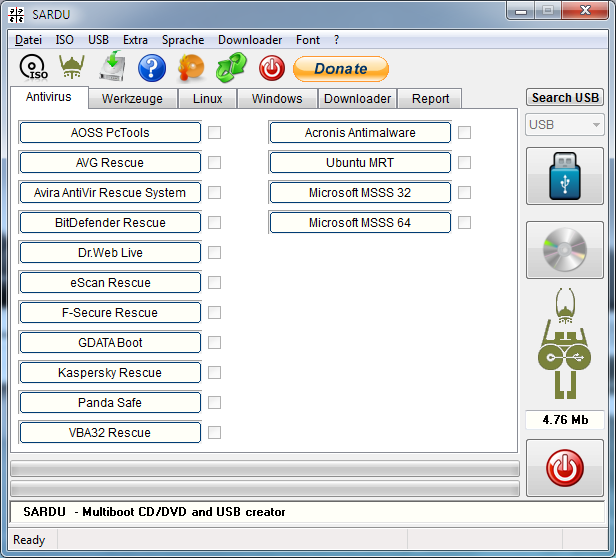Open the Downloader menu in menu bar

[x=250, y=40]
